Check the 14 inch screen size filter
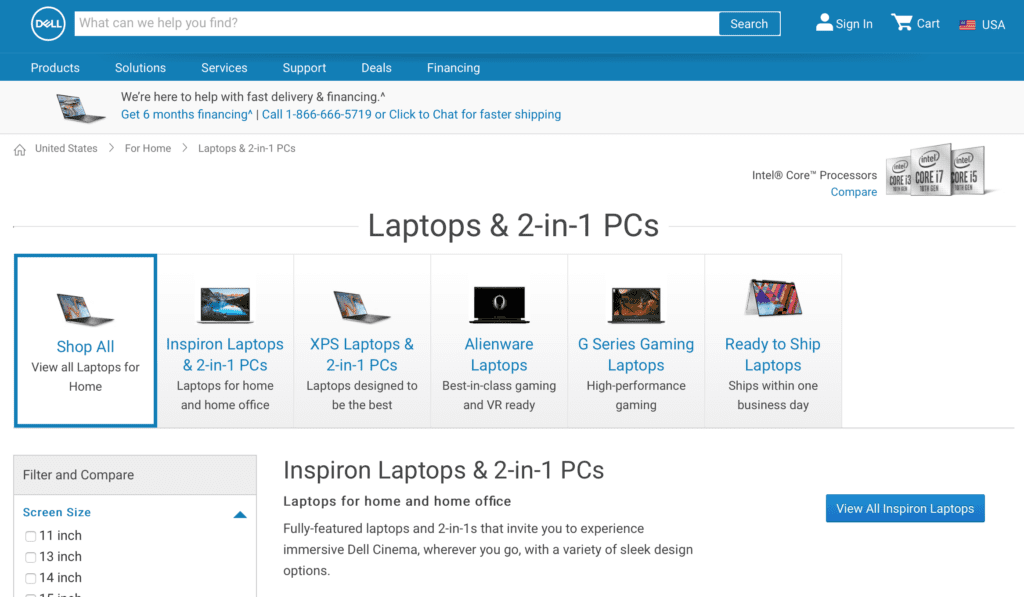This screenshot has height=597, width=1024. [31, 578]
